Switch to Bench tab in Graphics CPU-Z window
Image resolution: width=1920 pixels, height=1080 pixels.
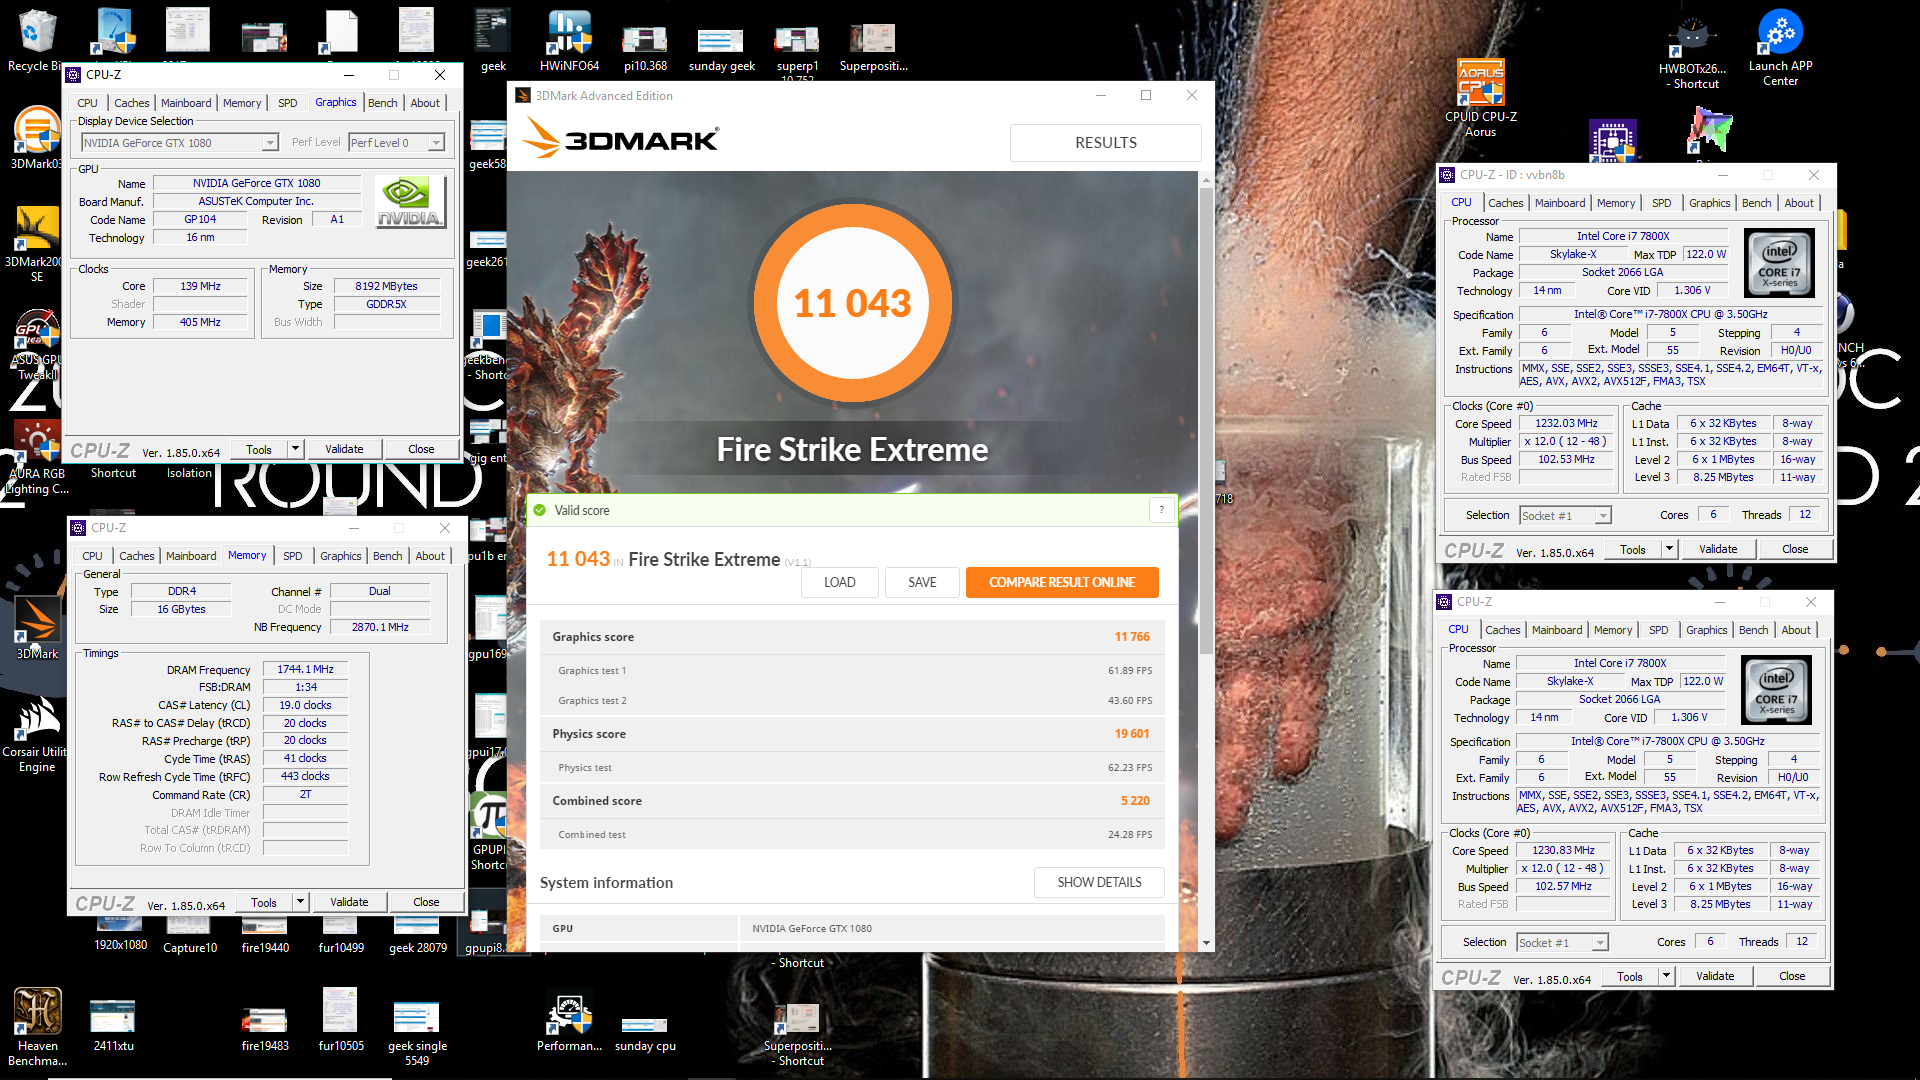point(383,103)
